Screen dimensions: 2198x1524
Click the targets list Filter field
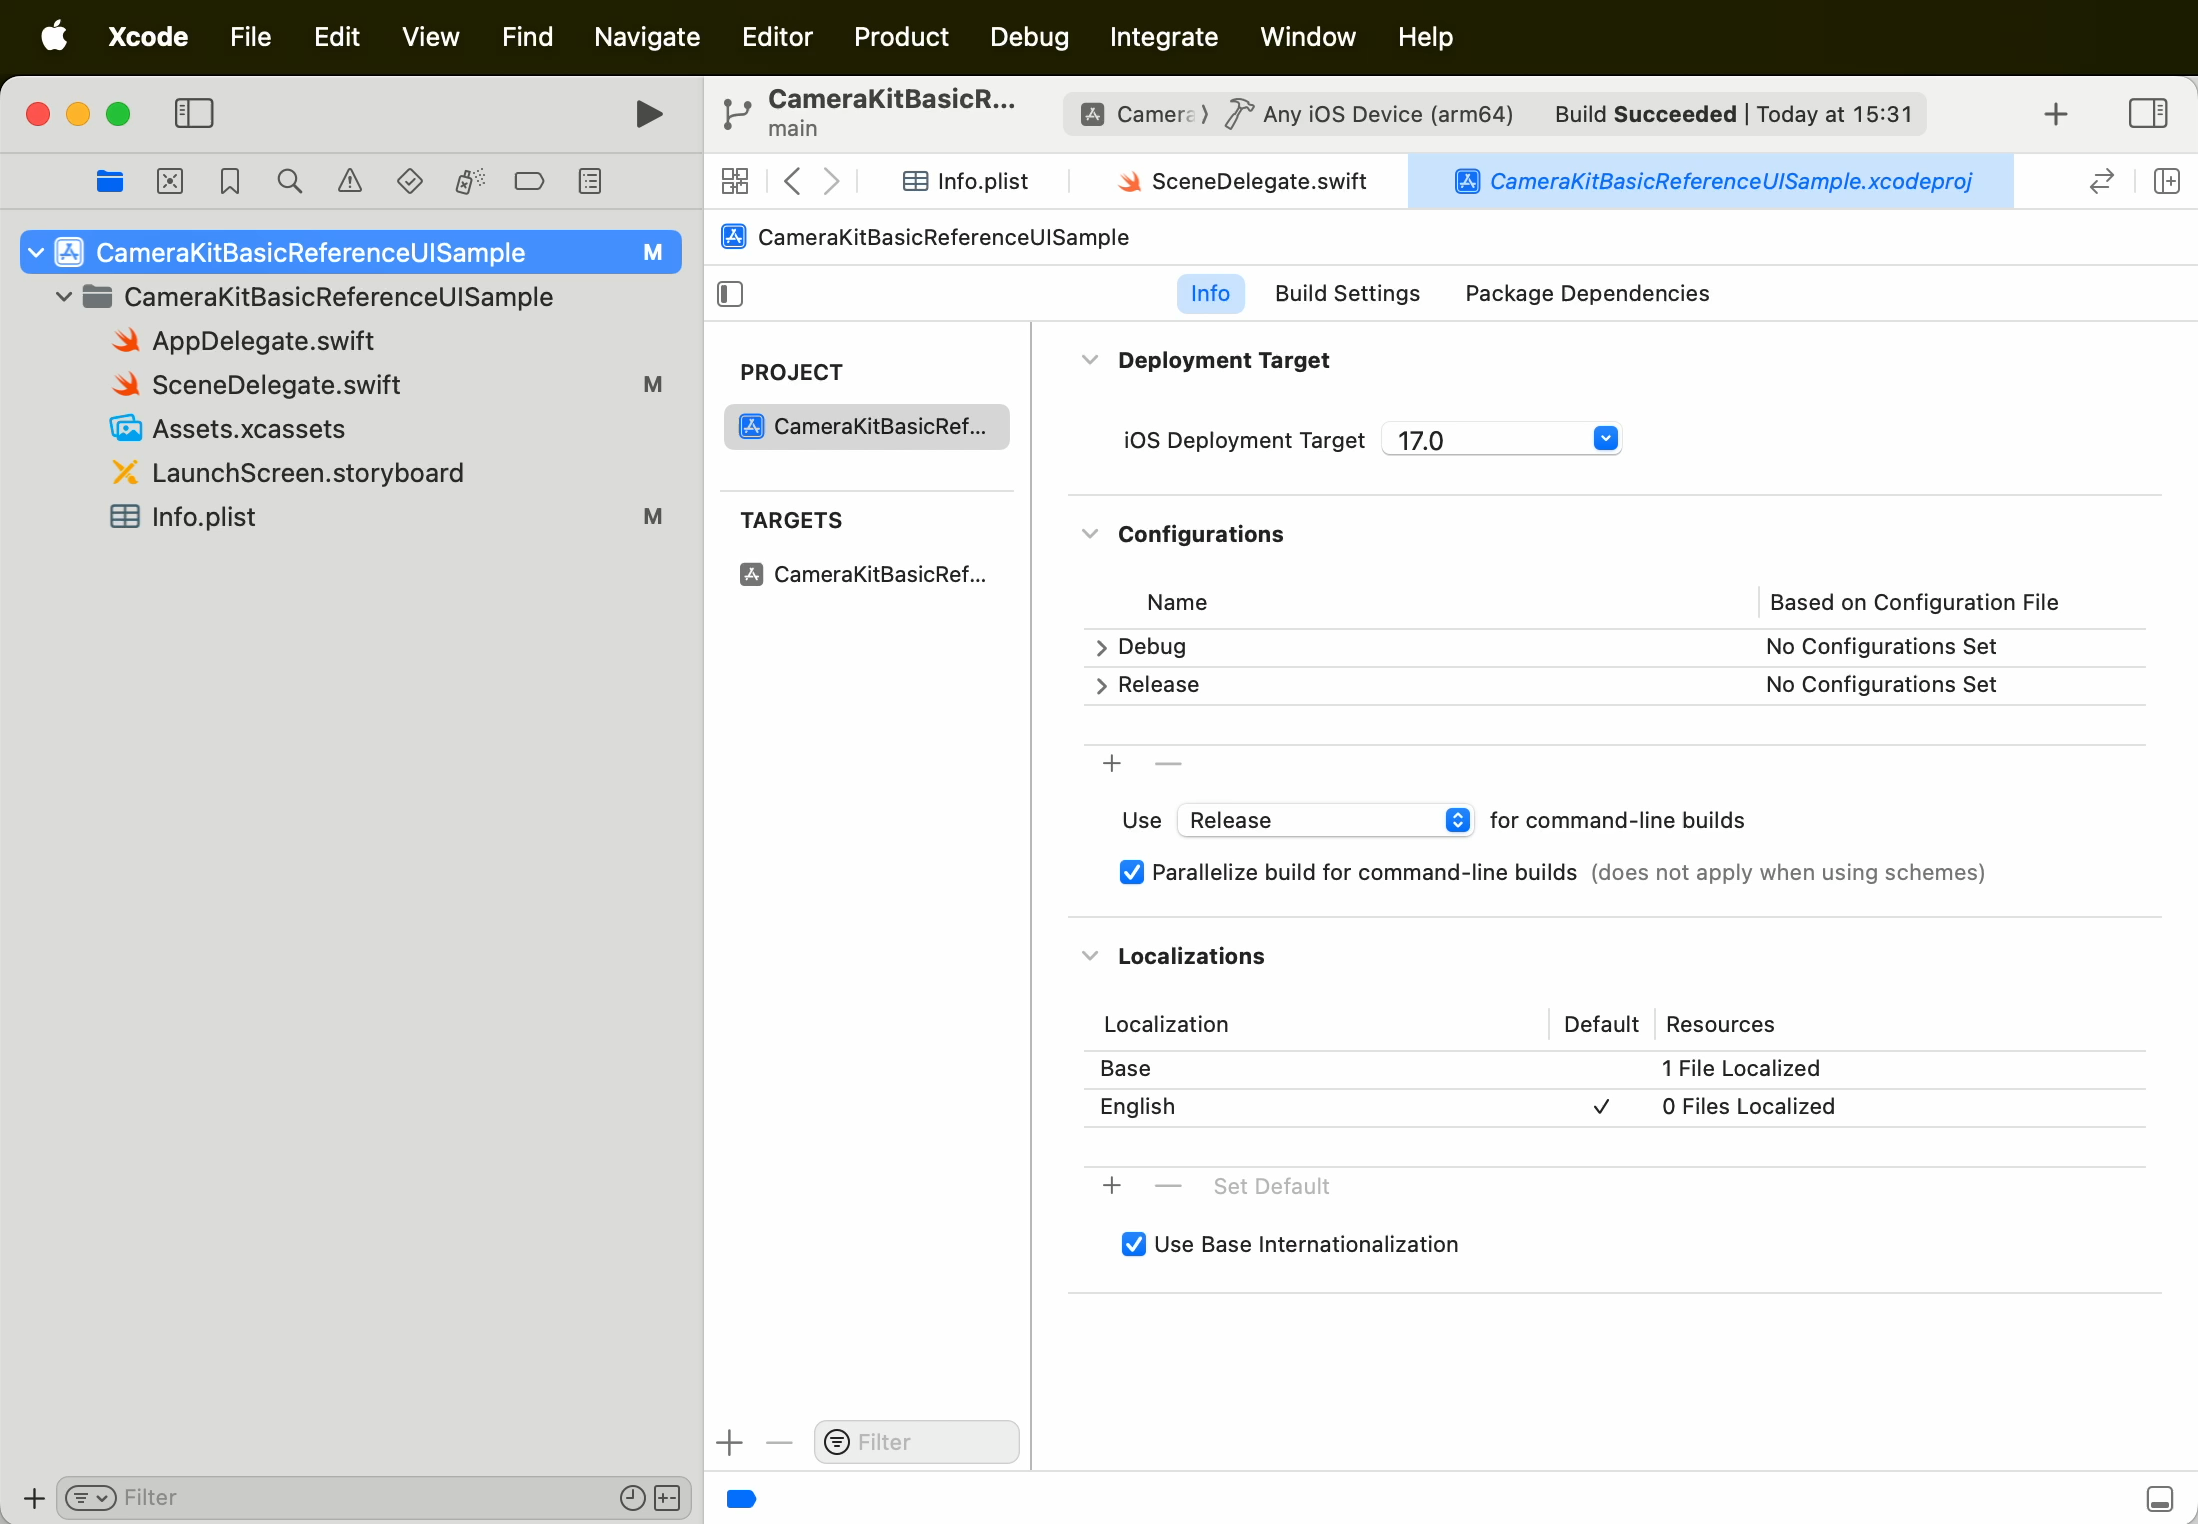[x=928, y=1441]
